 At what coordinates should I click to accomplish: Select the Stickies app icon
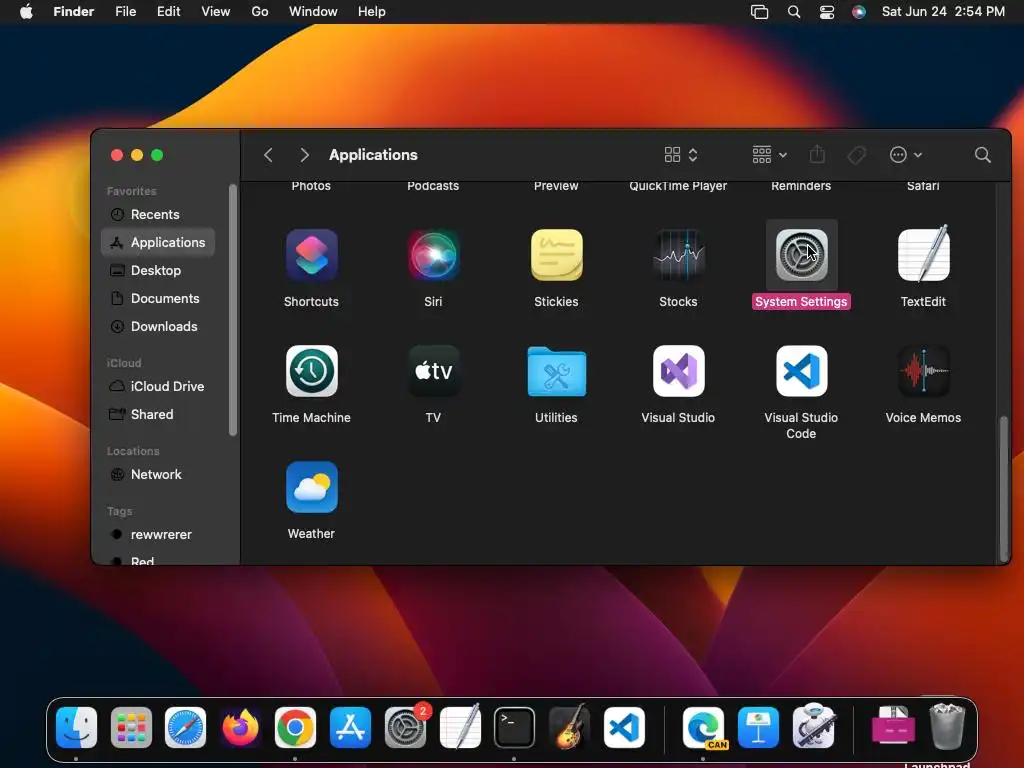point(556,255)
